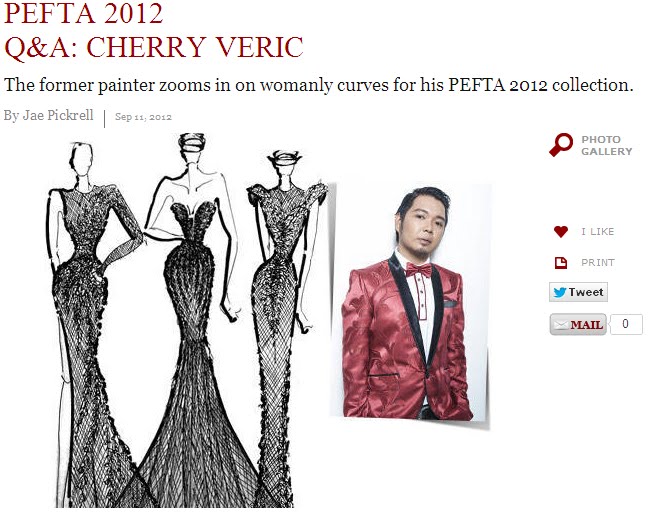This screenshot has width=648, height=513.
Task: Click the article subtitle about former painter
Action: click(319, 85)
